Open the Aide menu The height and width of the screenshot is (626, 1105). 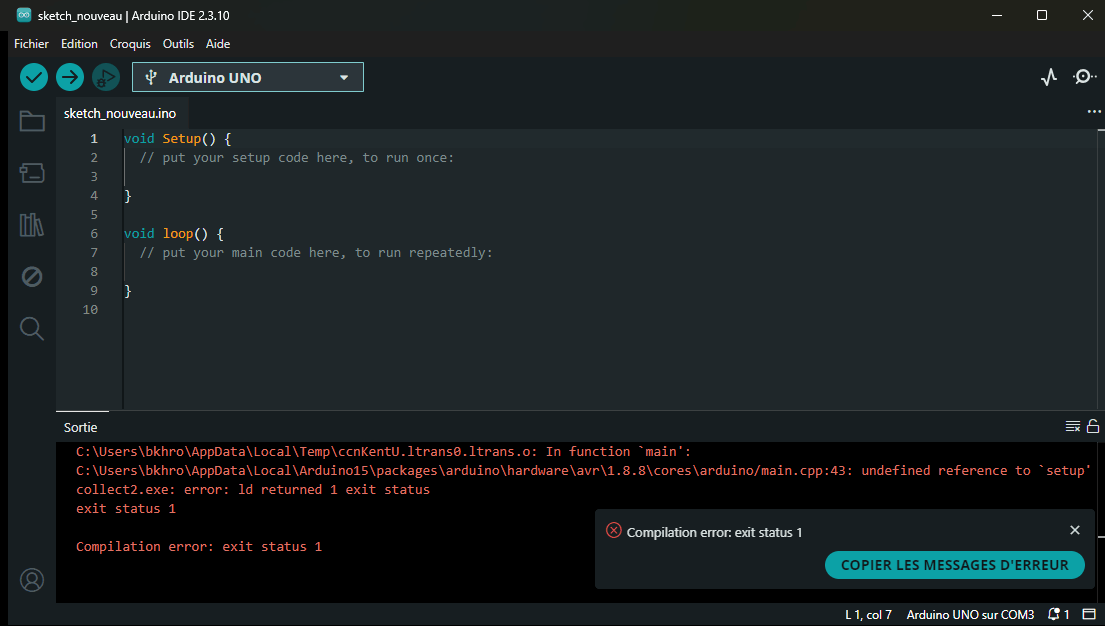tap(218, 44)
